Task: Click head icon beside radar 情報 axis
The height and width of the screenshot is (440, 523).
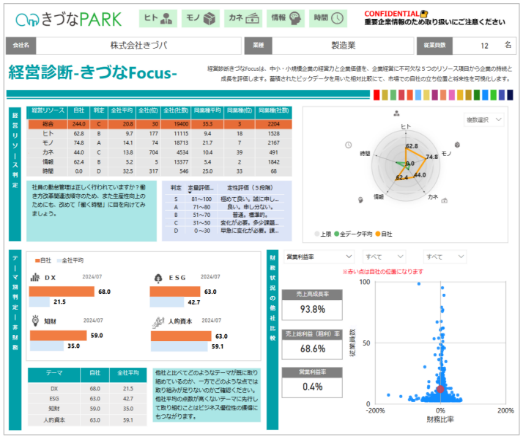Action: click(361, 200)
